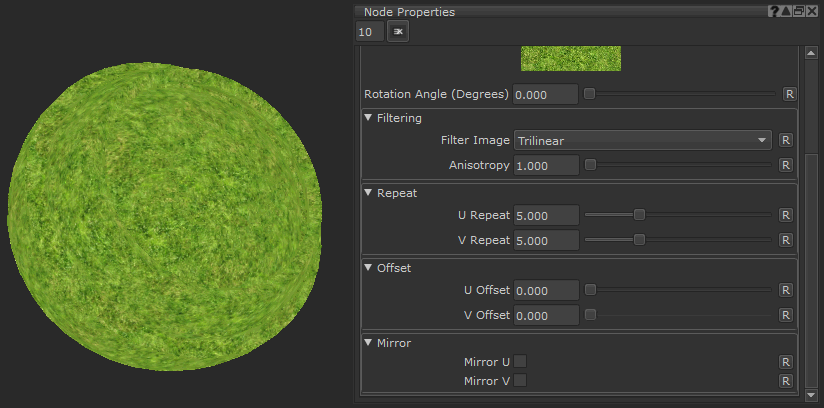824x408 pixels.
Task: Reset Mirror V using its R button
Action: pyautogui.click(x=785, y=381)
